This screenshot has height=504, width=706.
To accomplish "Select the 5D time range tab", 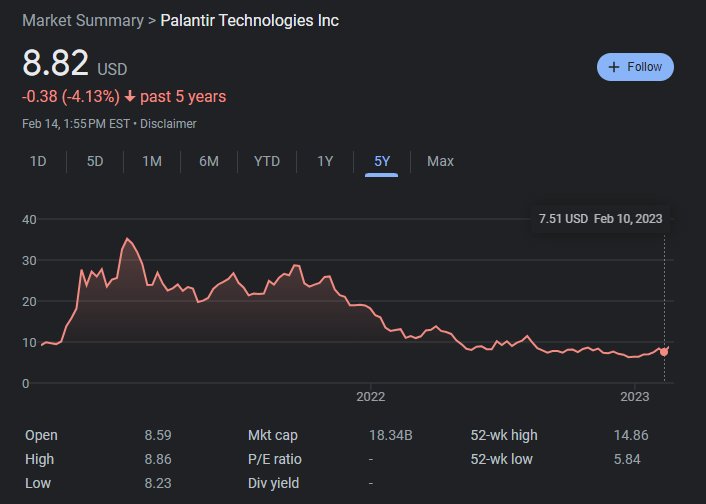I will [95, 161].
